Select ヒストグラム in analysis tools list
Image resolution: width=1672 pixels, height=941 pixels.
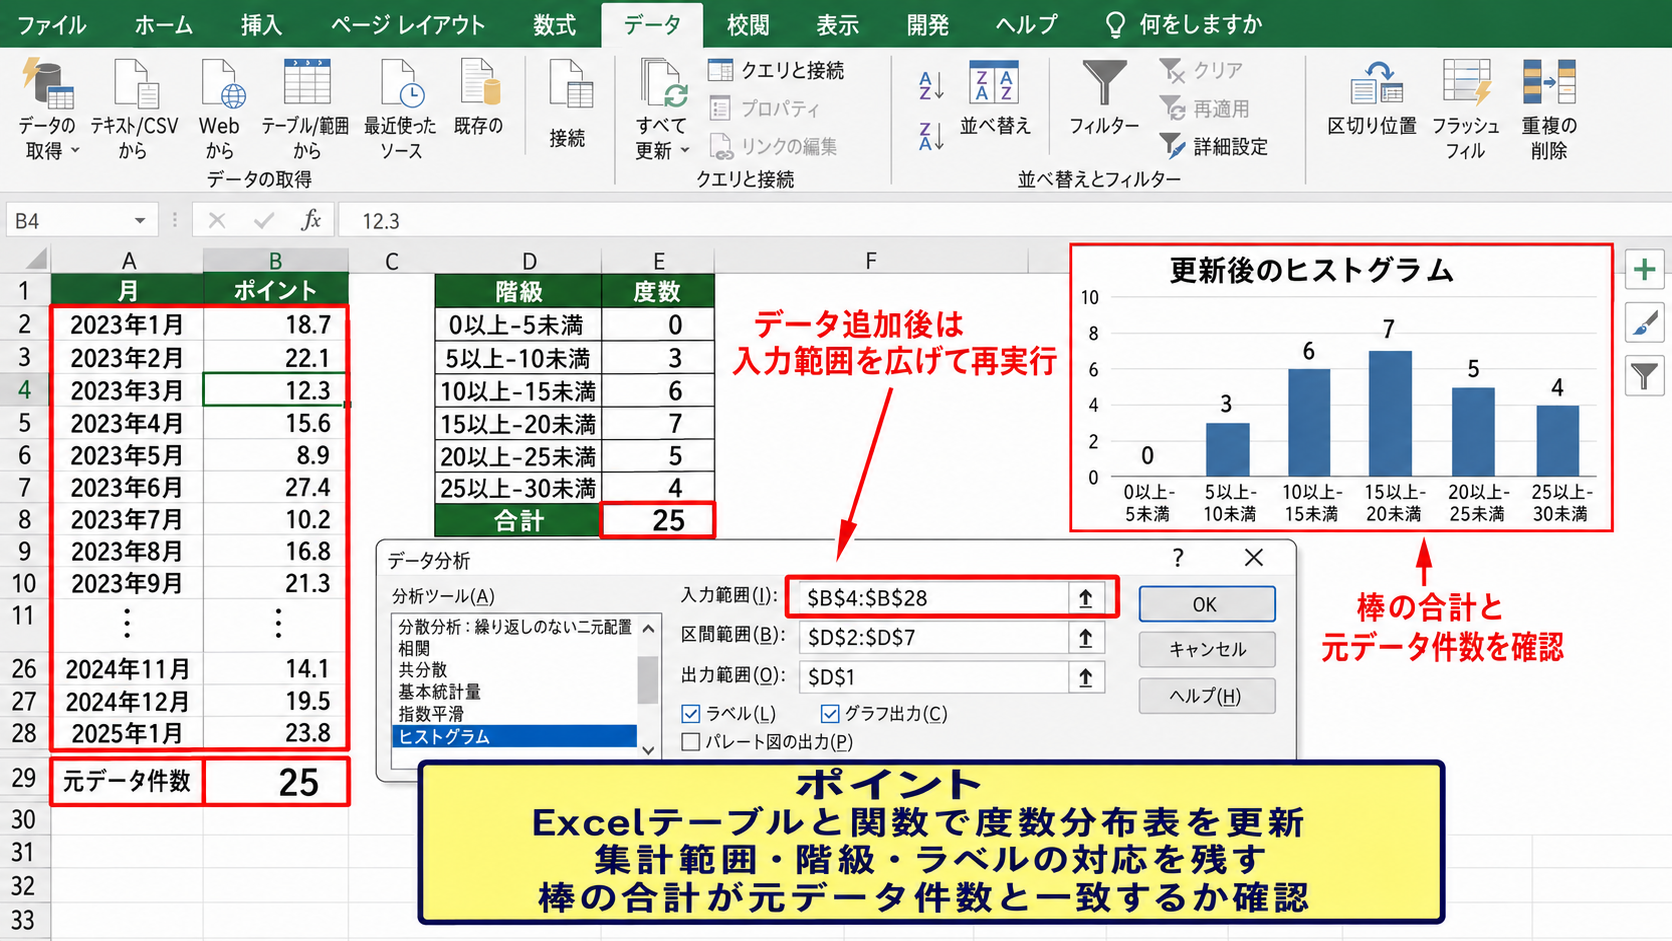(514, 736)
